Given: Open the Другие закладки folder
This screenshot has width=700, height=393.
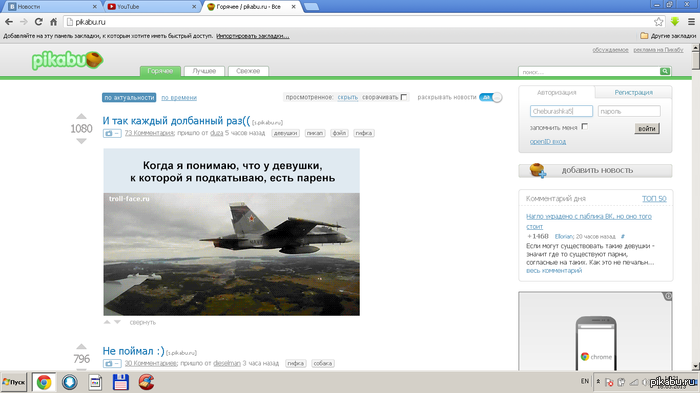Looking at the screenshot, I should coord(667,36).
